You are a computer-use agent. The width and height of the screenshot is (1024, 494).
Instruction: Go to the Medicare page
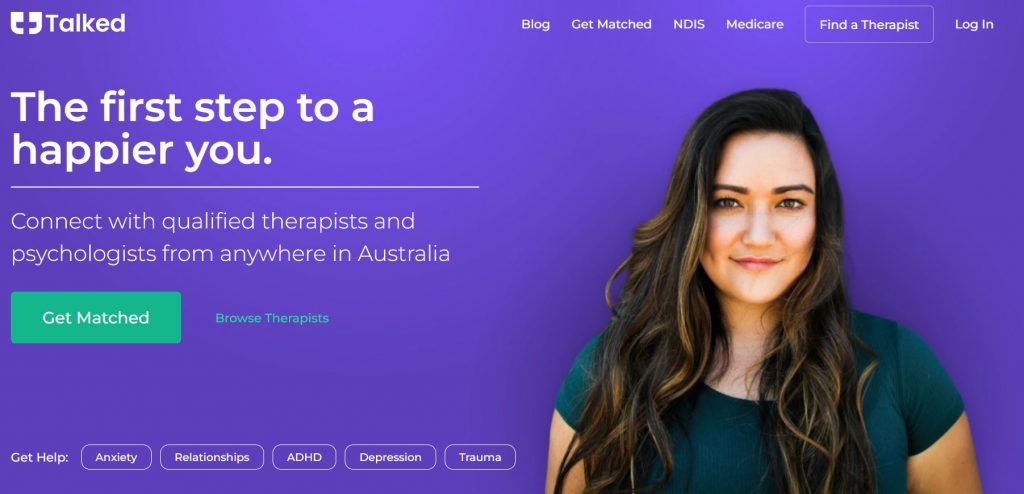click(x=755, y=24)
